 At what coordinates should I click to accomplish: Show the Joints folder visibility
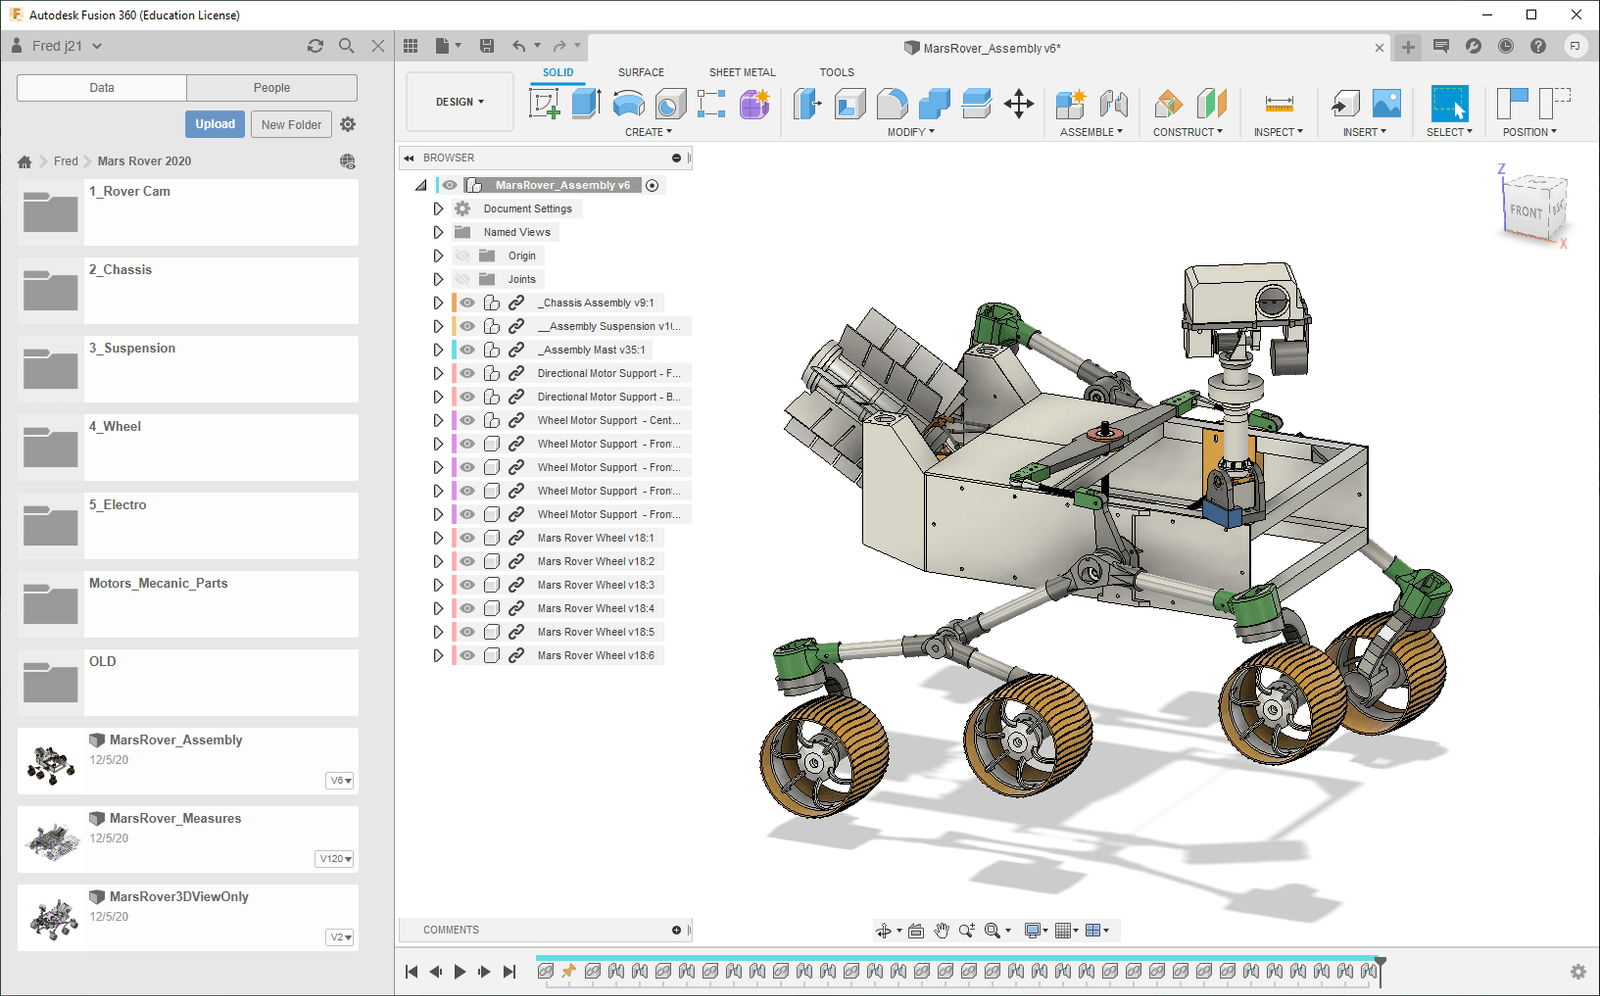463,279
